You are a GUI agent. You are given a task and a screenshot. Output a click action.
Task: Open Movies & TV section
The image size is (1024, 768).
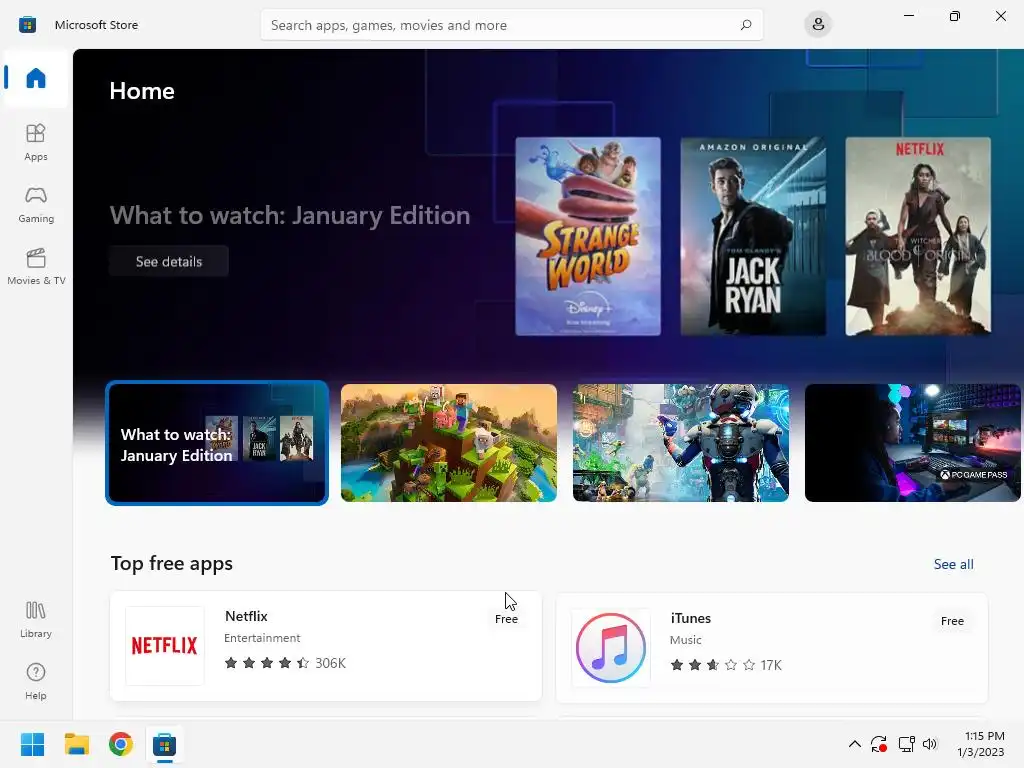[x=36, y=266]
